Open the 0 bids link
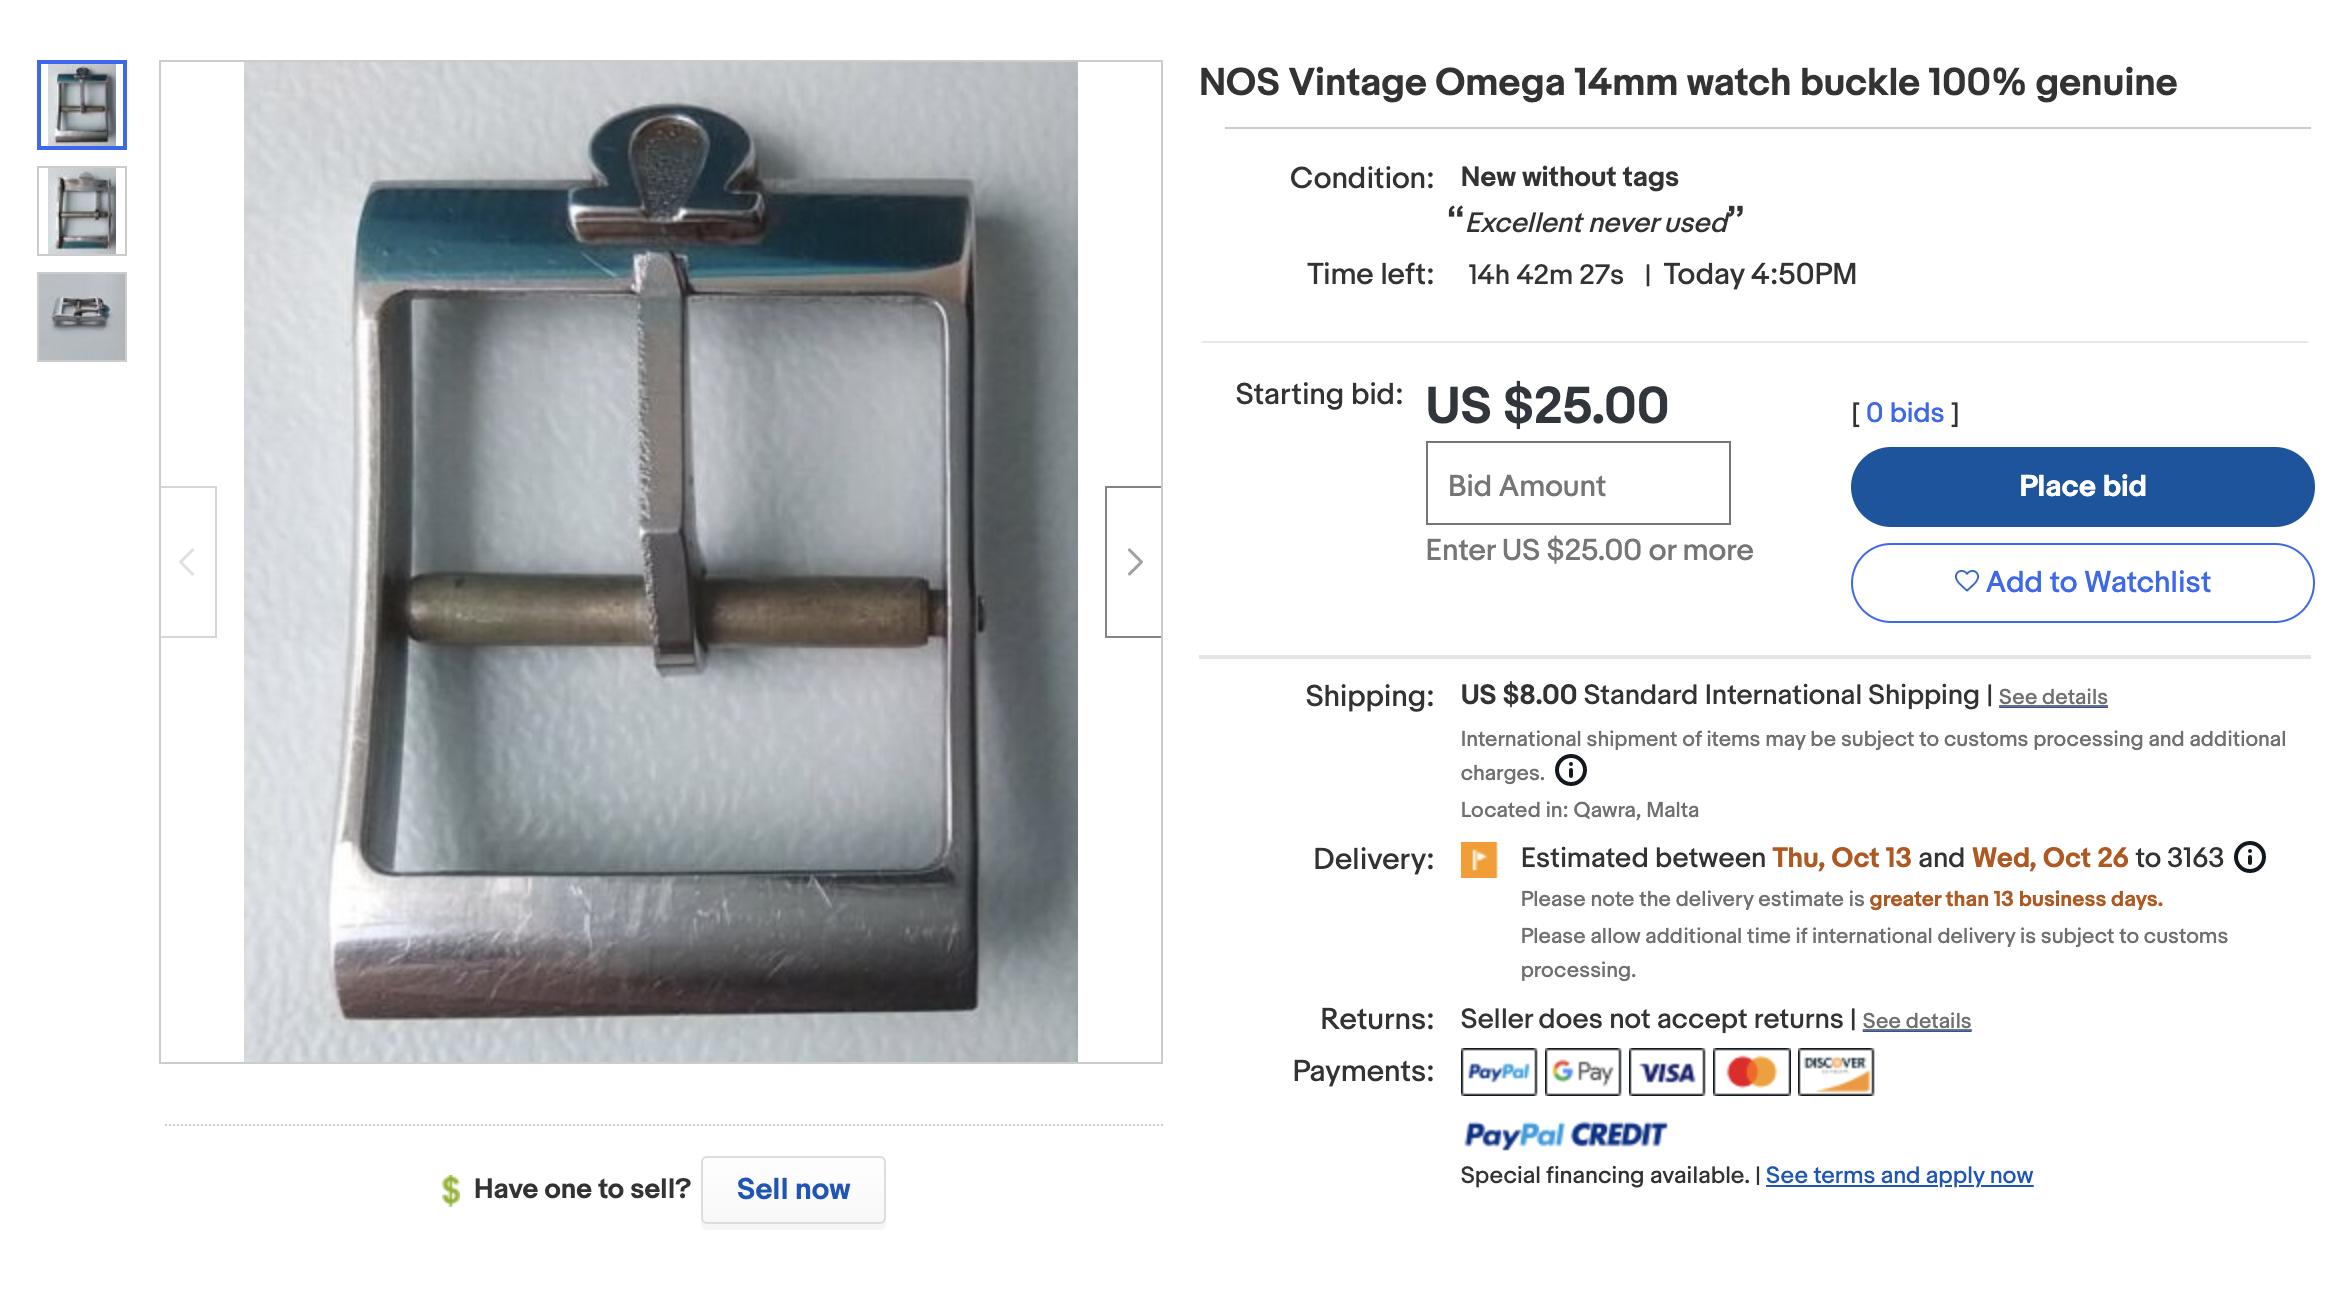 pos(1904,413)
